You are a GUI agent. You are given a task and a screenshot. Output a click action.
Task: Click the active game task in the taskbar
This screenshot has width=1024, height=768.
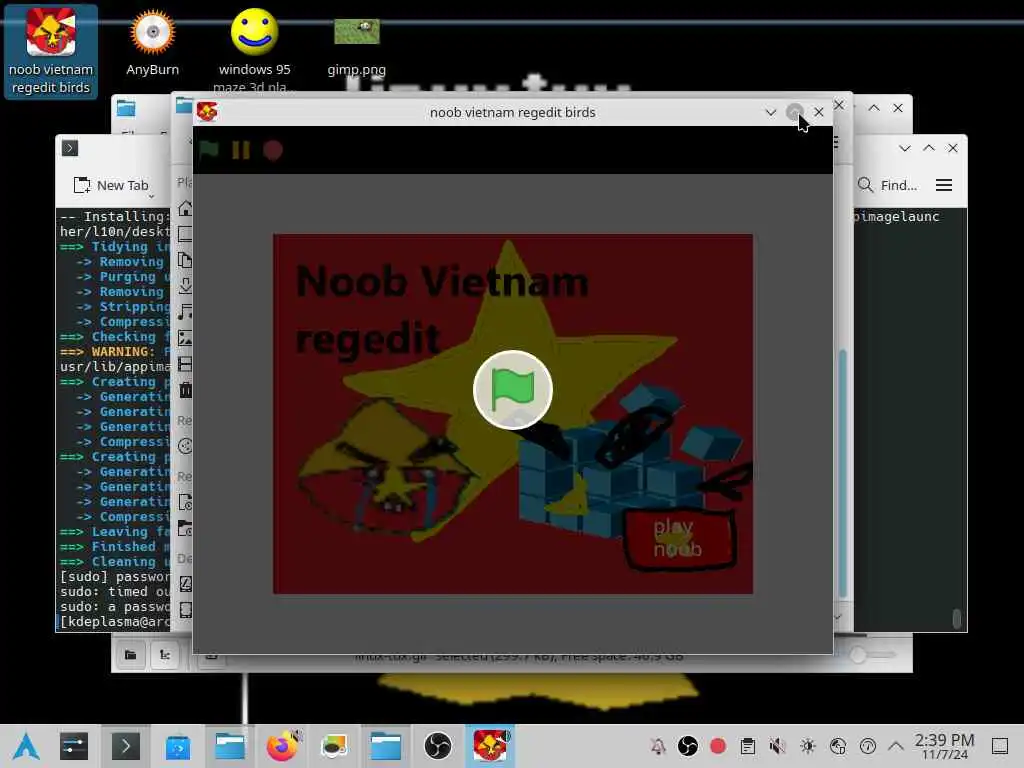[490, 746]
